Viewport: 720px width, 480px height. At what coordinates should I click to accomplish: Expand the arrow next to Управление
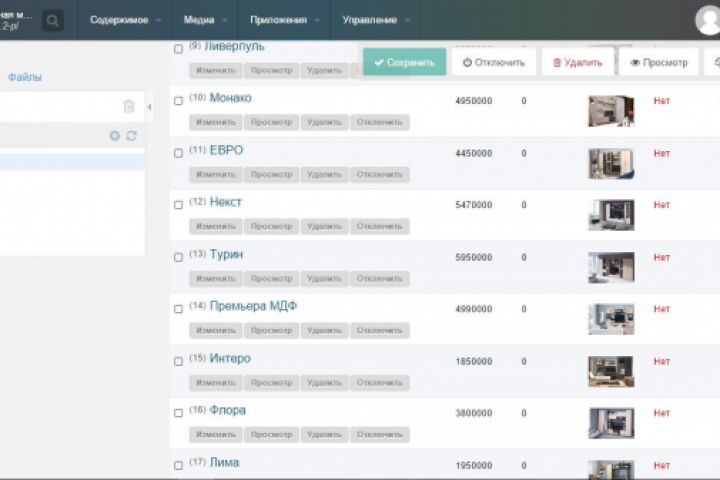[407, 20]
